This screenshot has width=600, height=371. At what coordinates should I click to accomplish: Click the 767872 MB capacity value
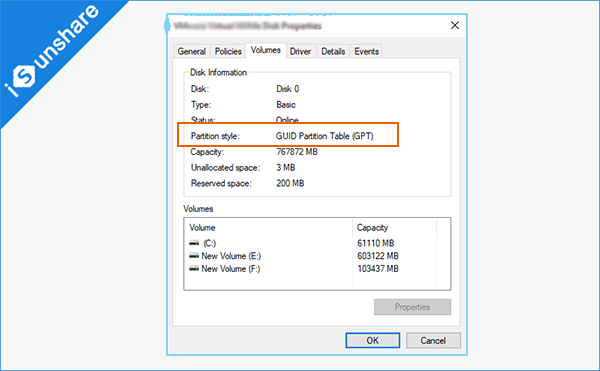pos(297,152)
